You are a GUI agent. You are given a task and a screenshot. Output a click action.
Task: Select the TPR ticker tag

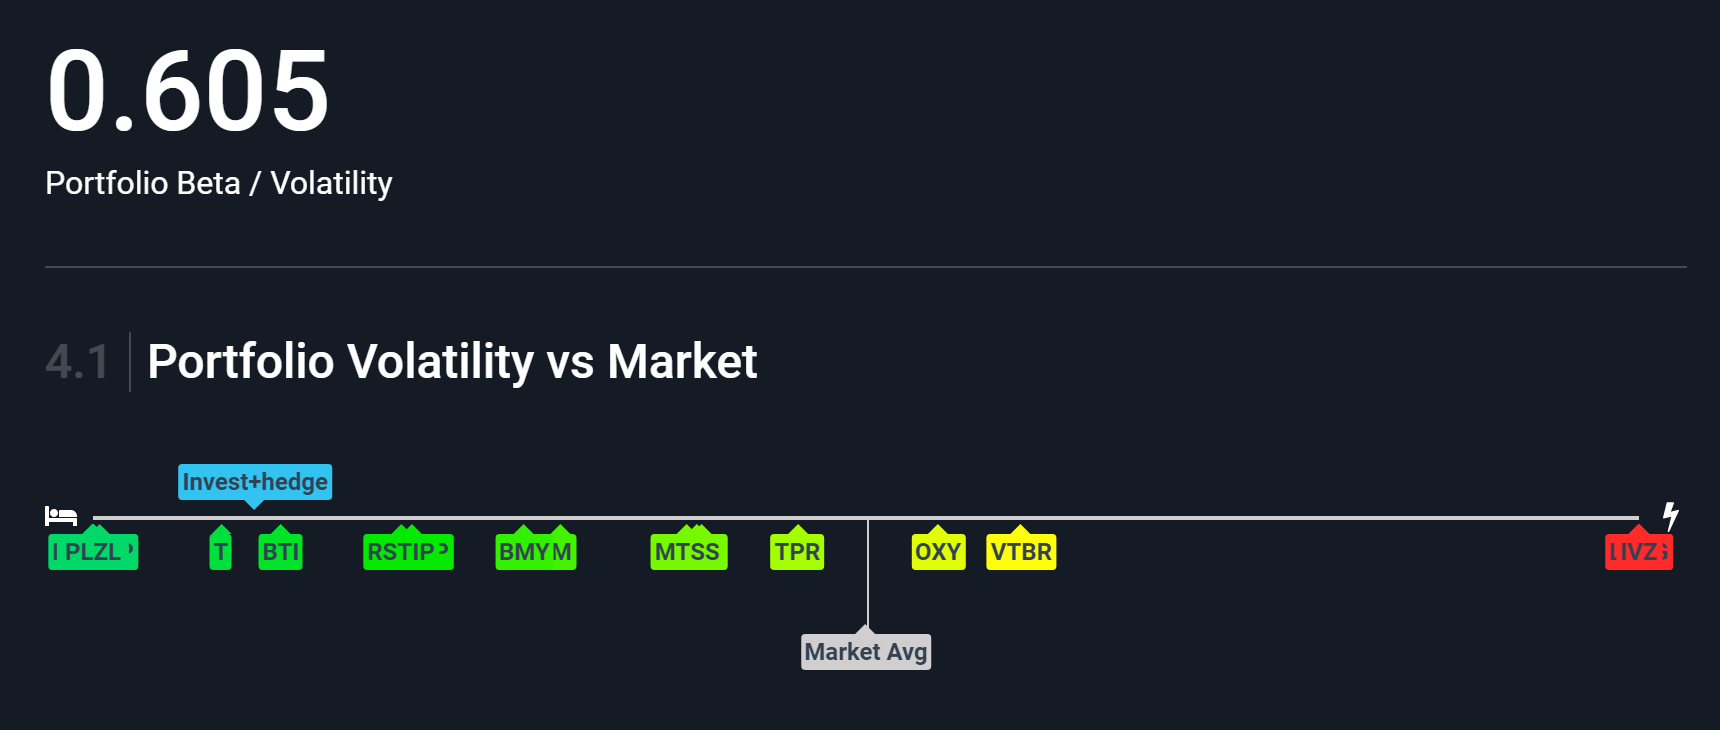coord(797,552)
